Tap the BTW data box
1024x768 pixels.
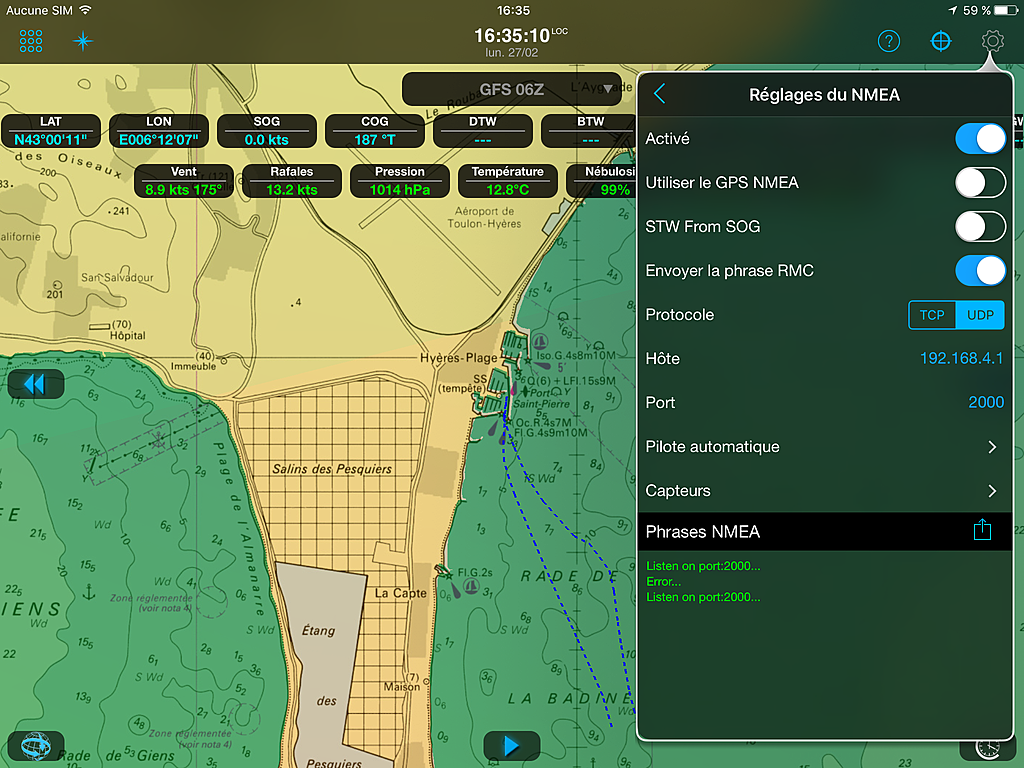click(589, 131)
